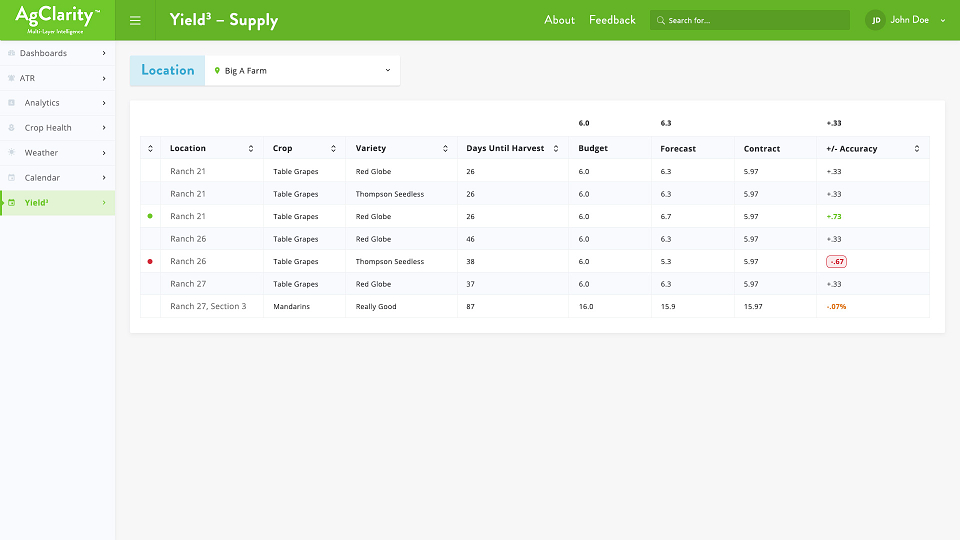Click the hamburger menu icon
This screenshot has width=960, height=540.
[x=135, y=20]
